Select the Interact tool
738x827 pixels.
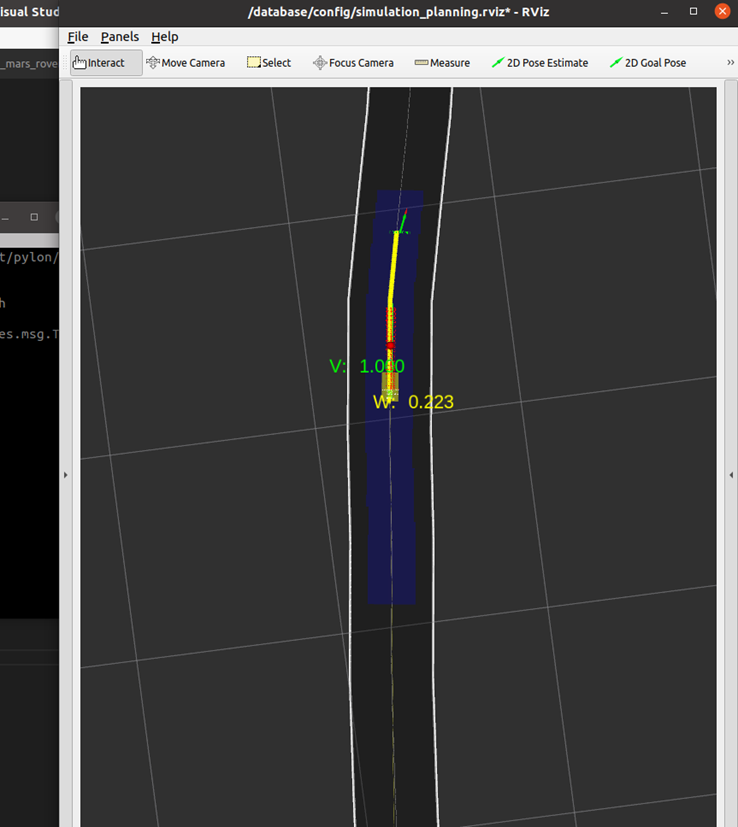tap(100, 63)
